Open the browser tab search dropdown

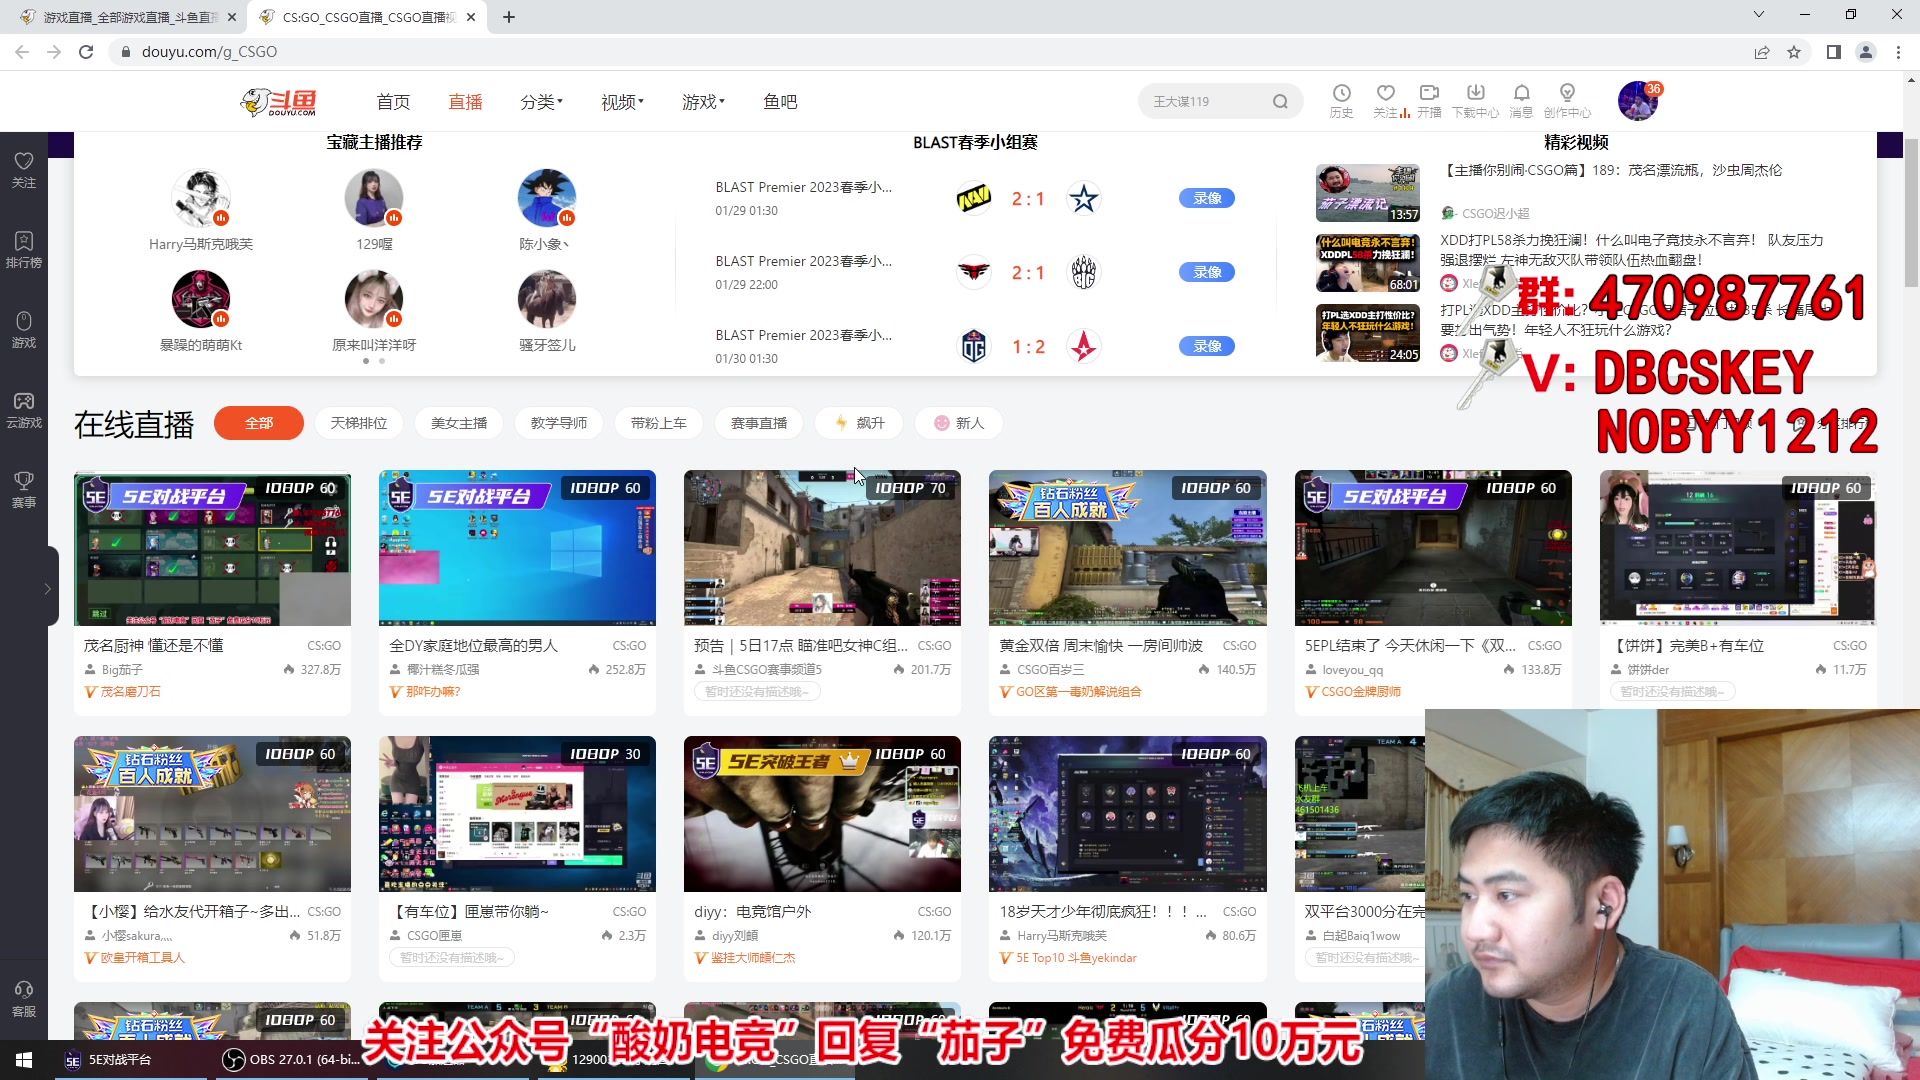tap(1758, 15)
